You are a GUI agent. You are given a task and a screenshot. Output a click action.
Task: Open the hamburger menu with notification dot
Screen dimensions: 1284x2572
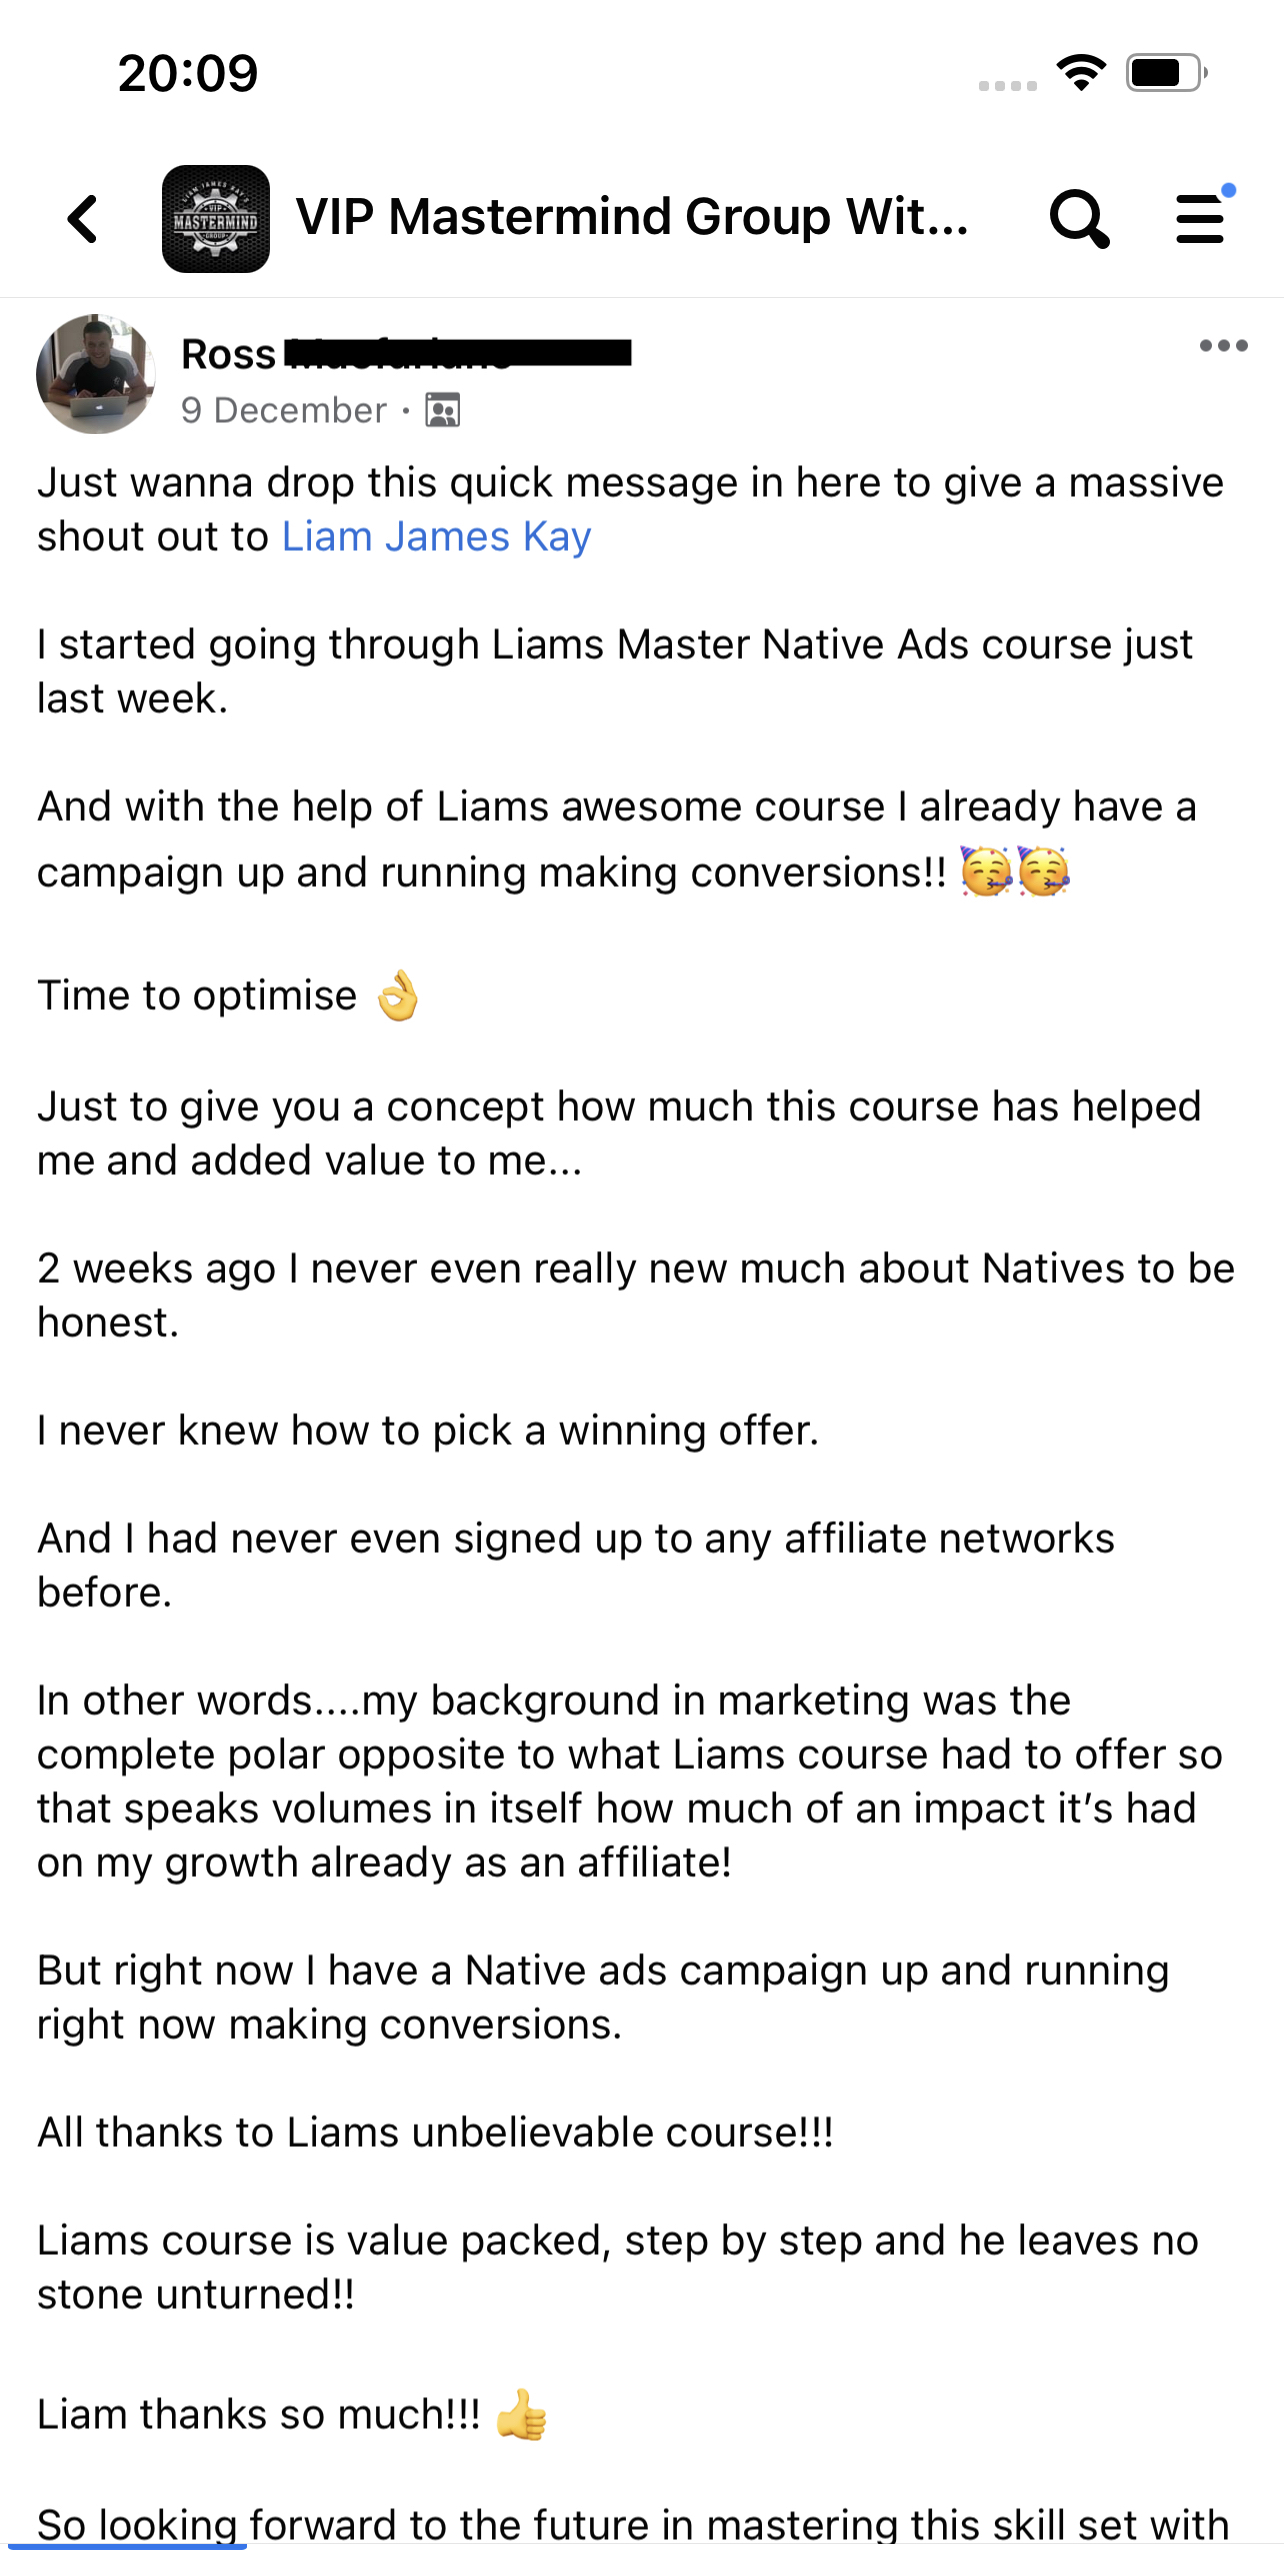pos(1201,218)
